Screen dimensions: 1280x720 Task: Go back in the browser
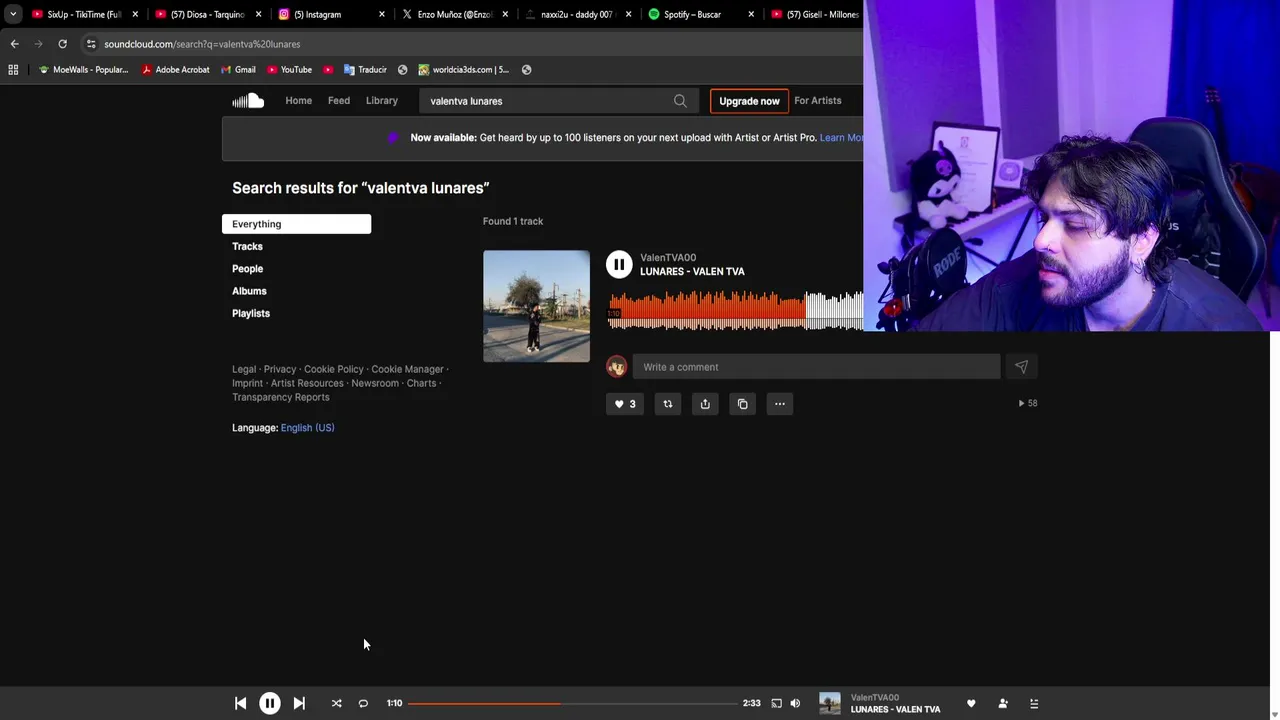coord(14,44)
